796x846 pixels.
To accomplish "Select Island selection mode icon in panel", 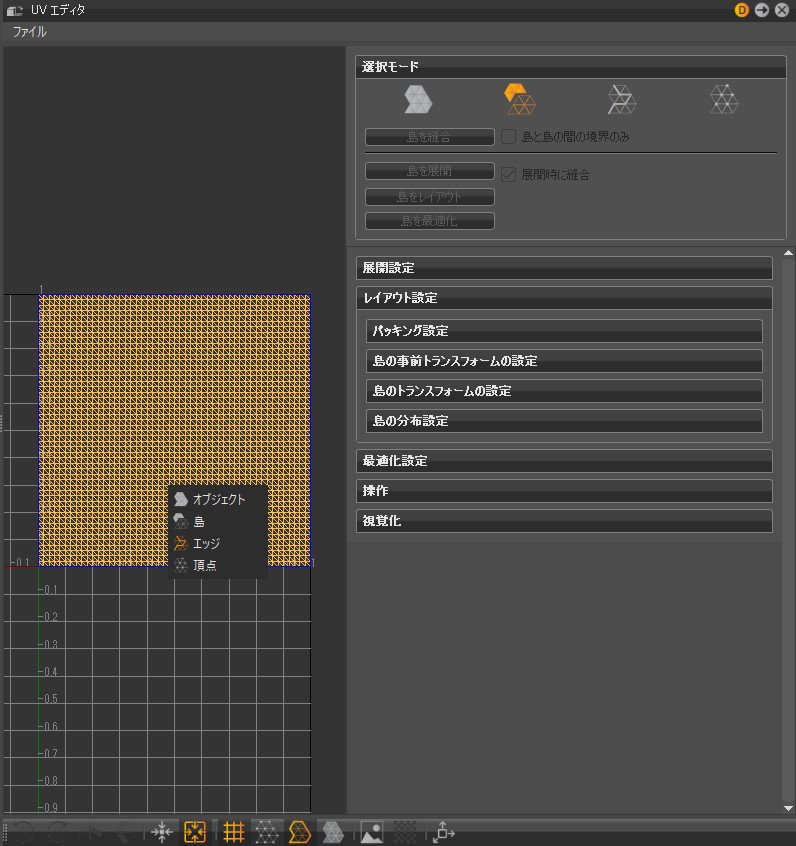I will [x=520, y=99].
